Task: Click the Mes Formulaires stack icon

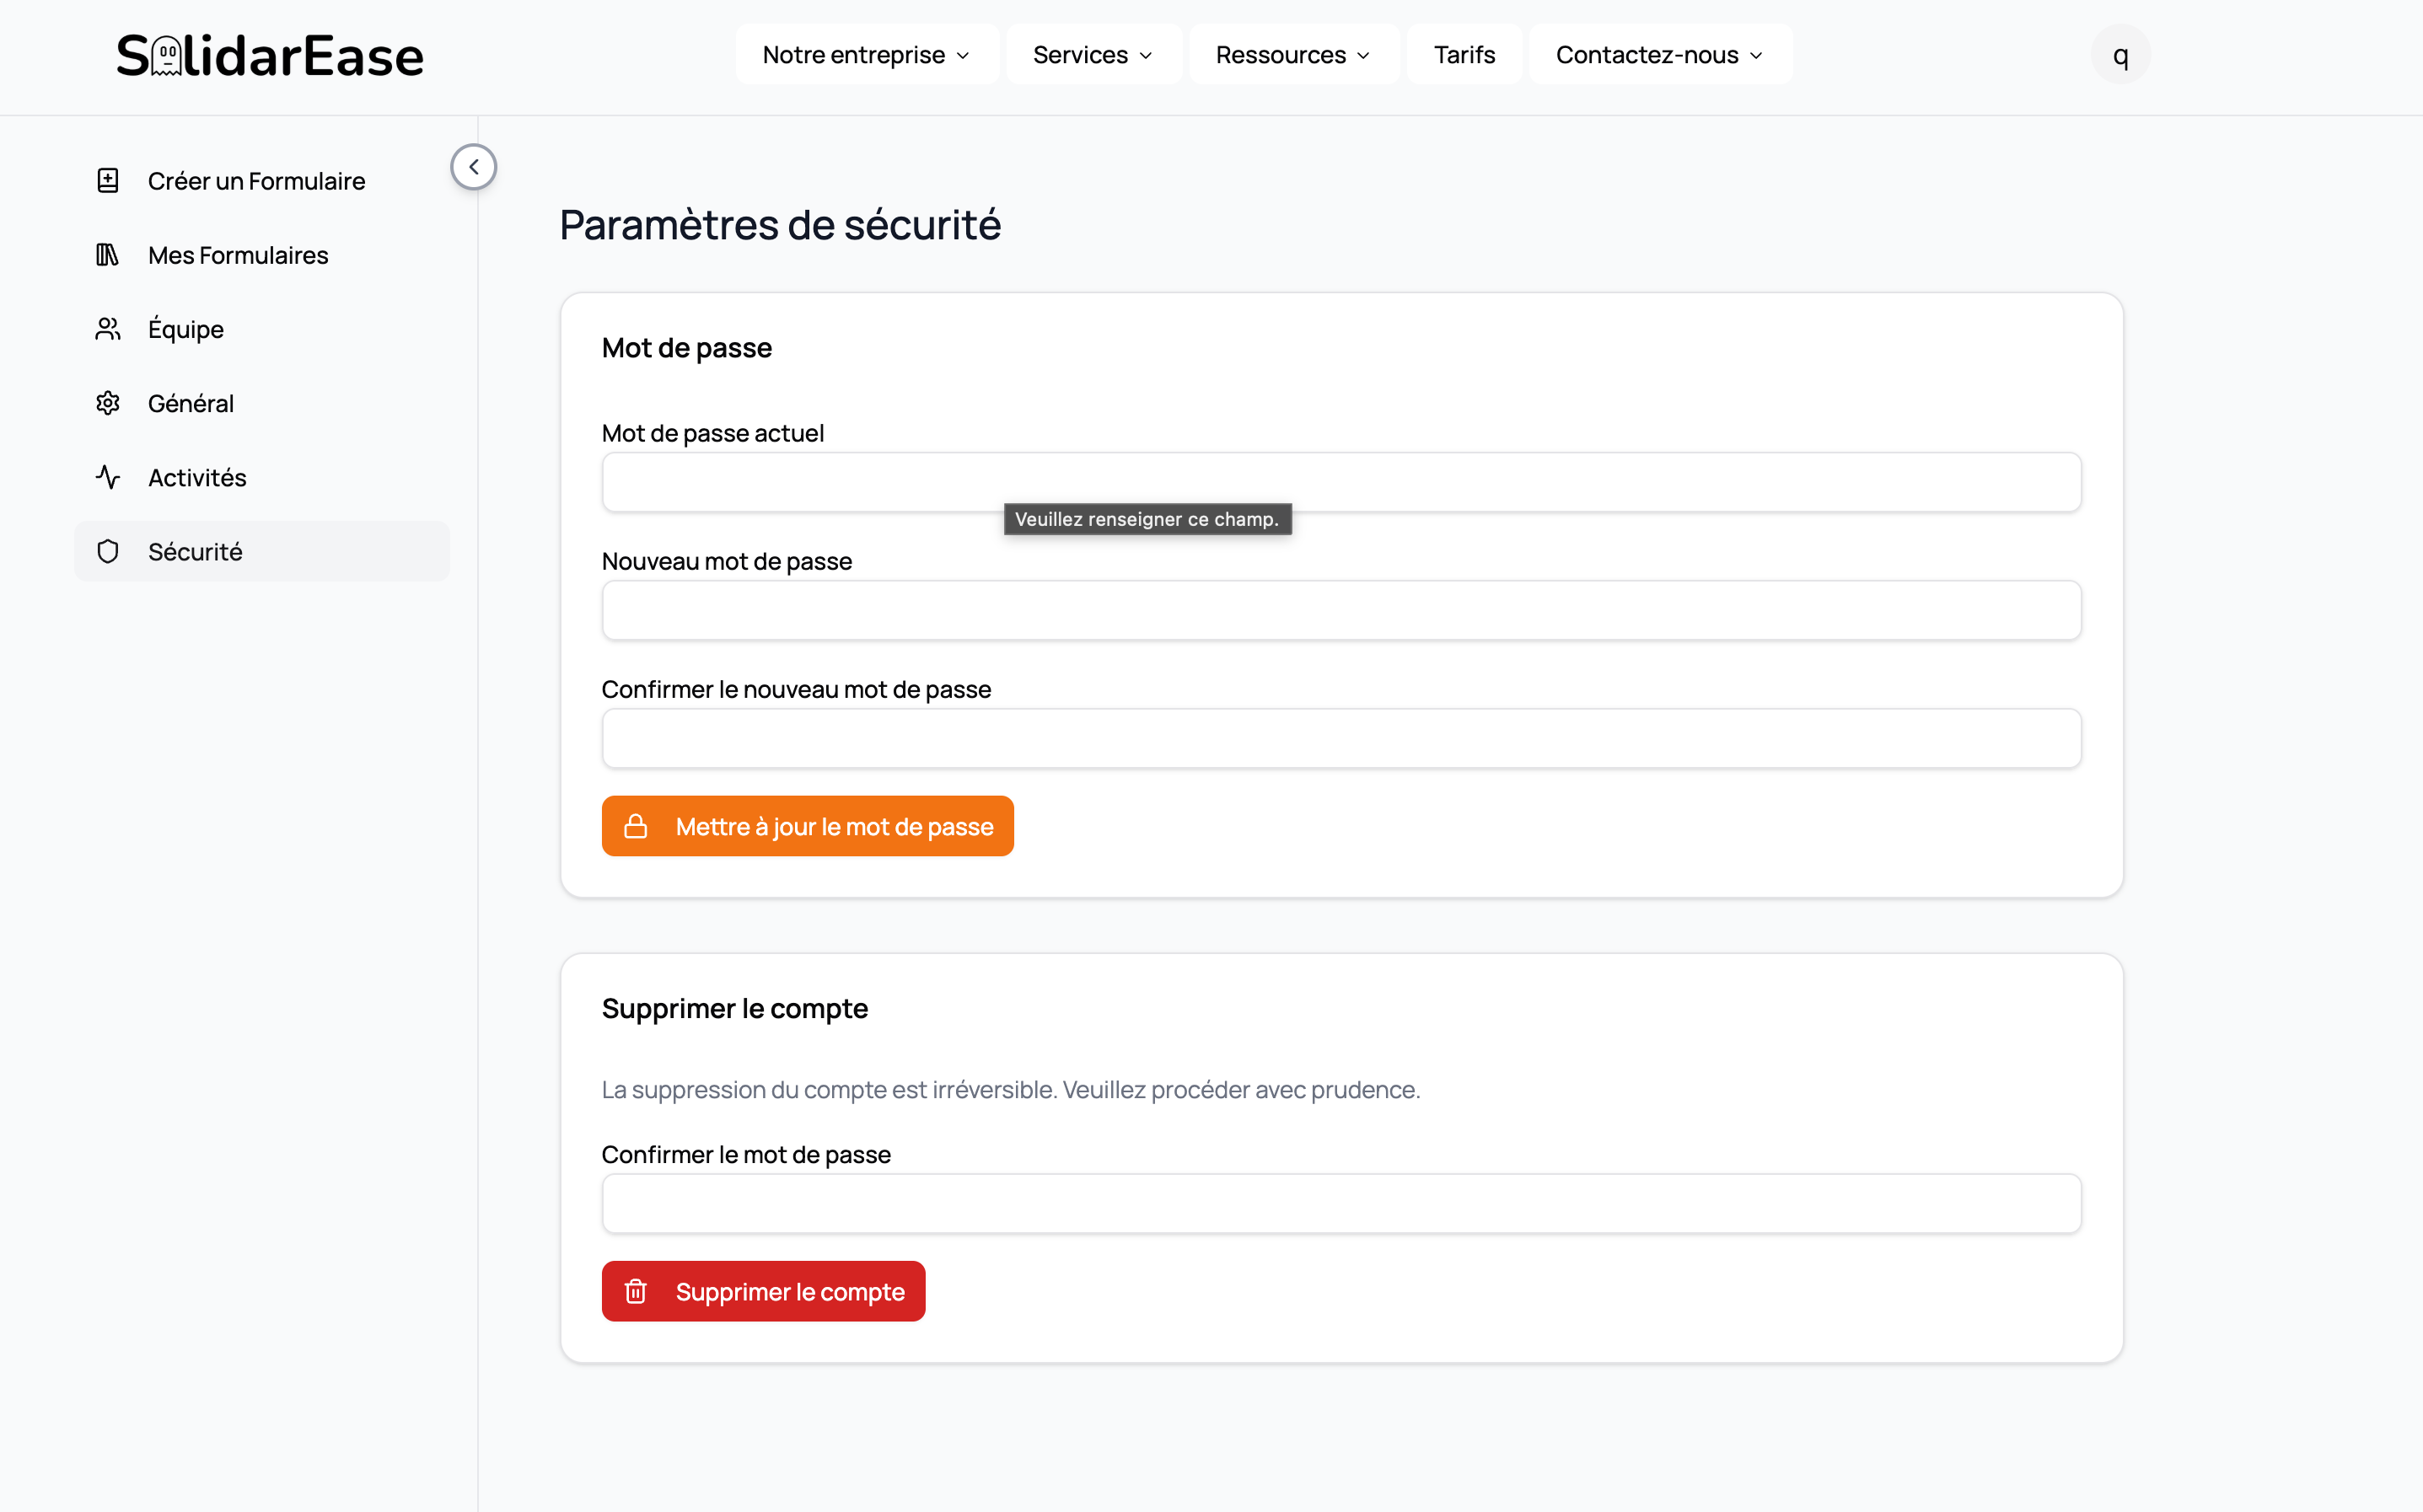Action: tap(108, 254)
